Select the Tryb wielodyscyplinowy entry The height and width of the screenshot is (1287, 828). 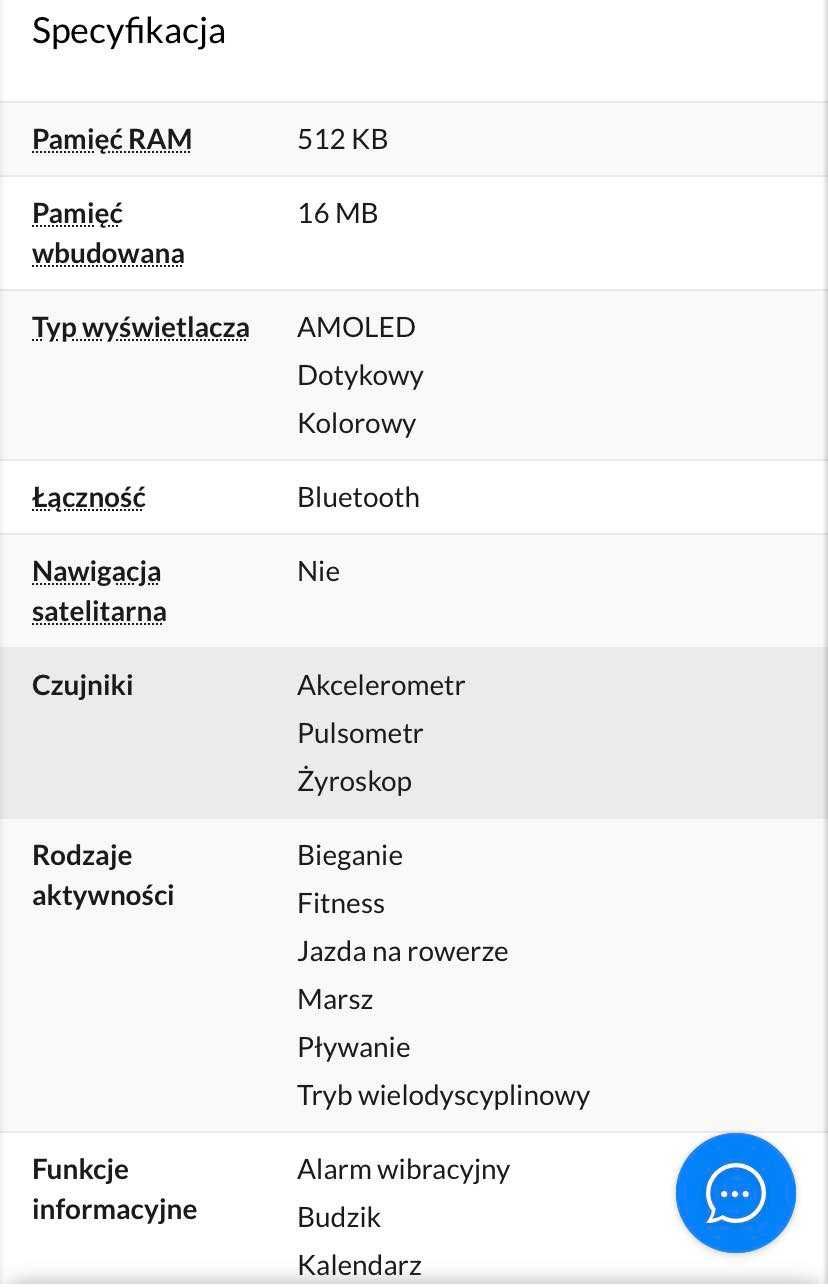444,1095
